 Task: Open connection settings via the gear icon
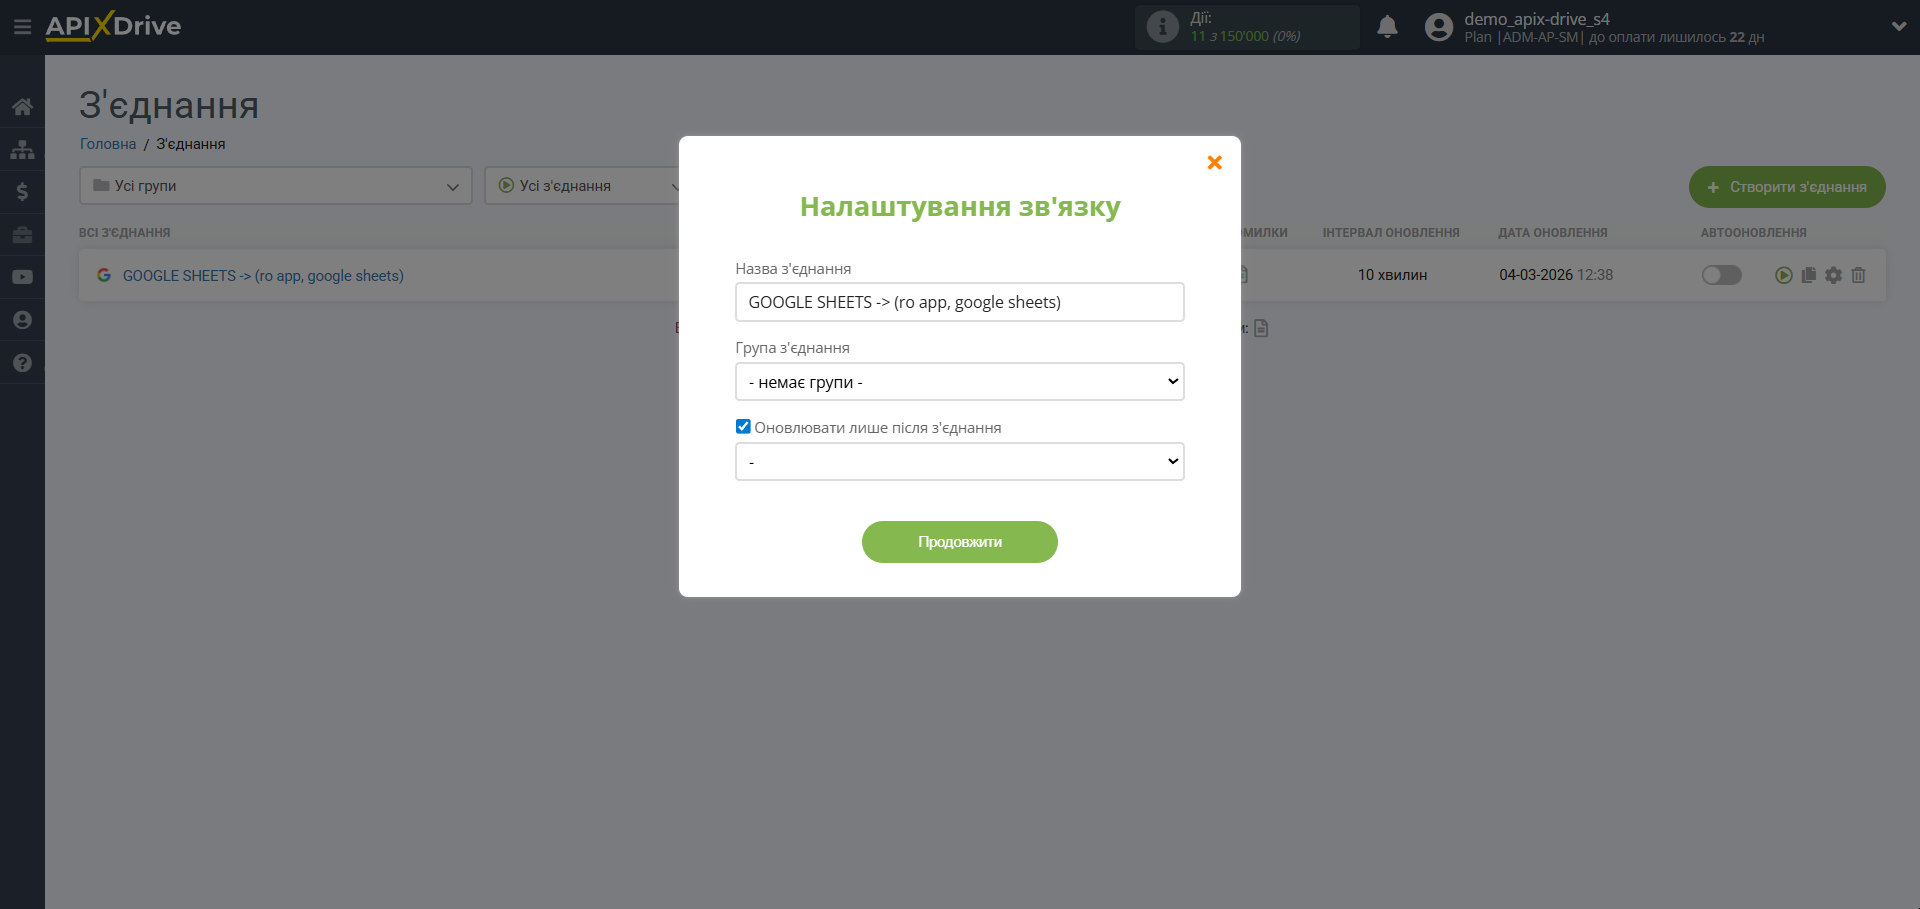point(1833,275)
